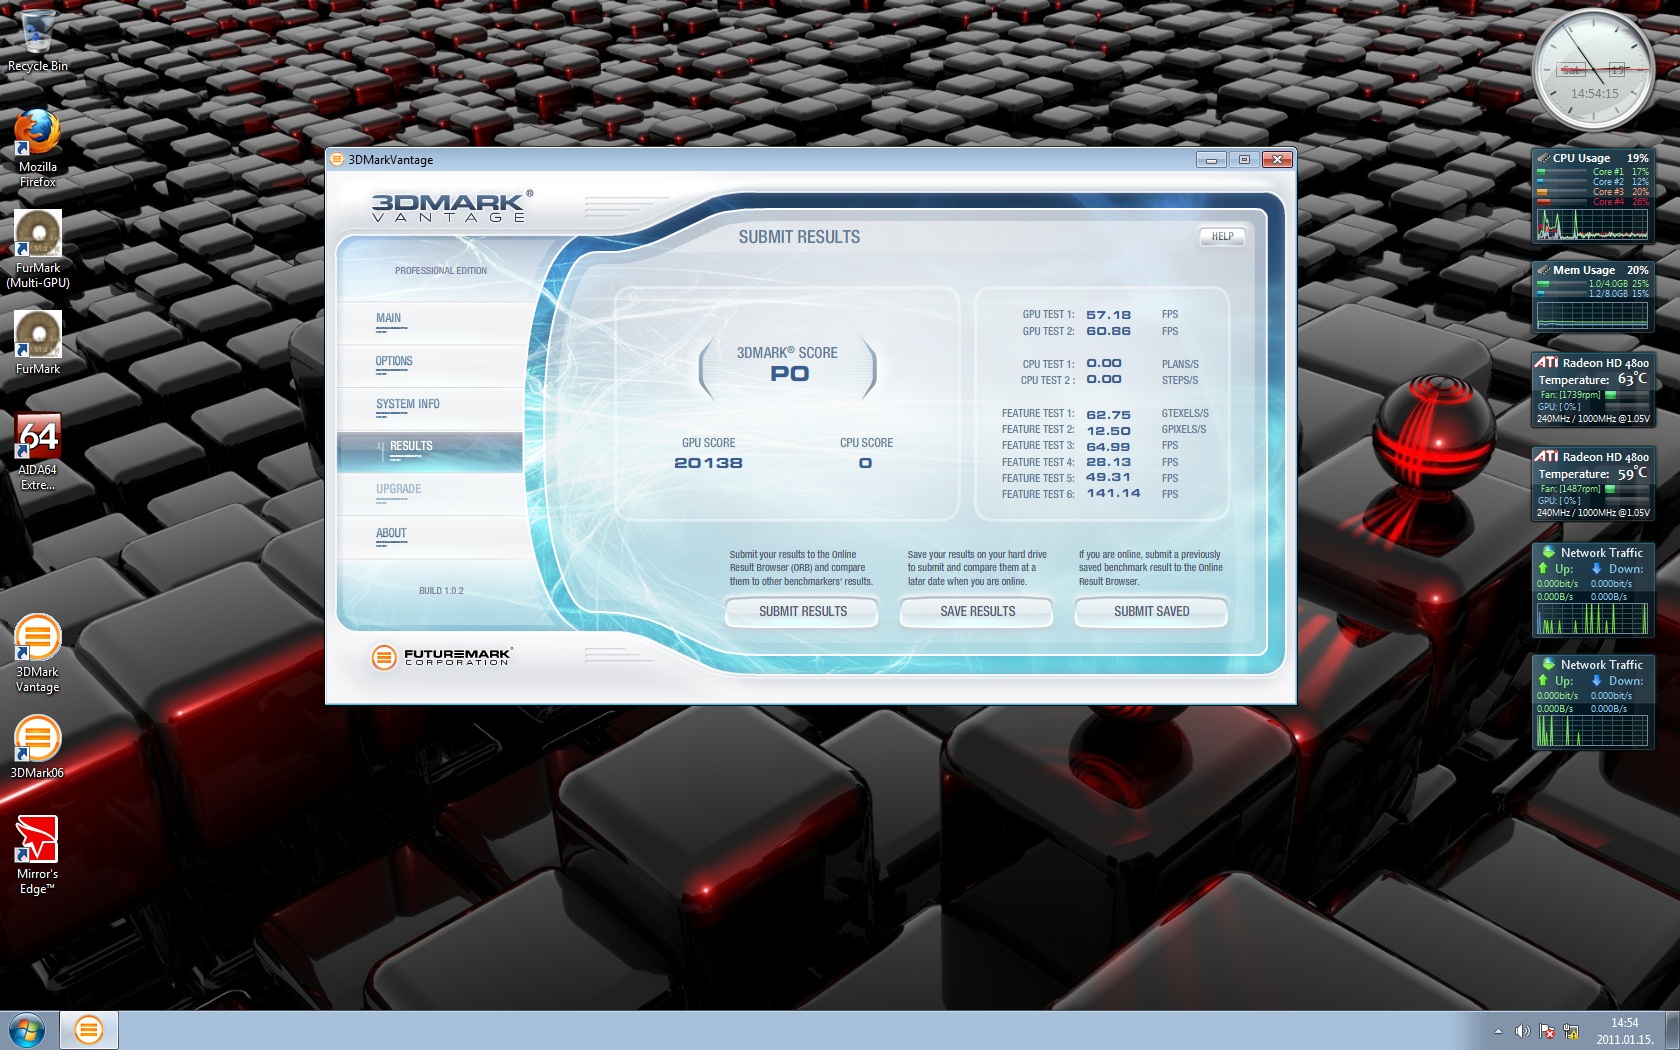The image size is (1680, 1050).
Task: Click the taskbar clock and date
Action: [x=1625, y=1031]
